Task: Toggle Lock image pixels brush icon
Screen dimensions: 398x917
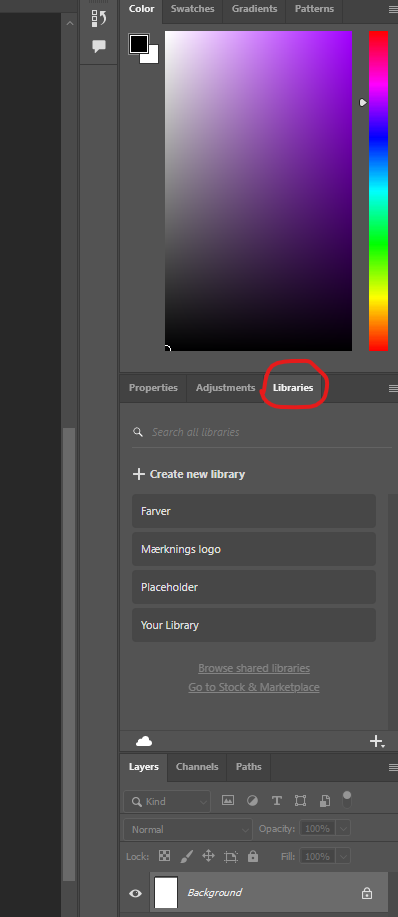Action: [186, 856]
